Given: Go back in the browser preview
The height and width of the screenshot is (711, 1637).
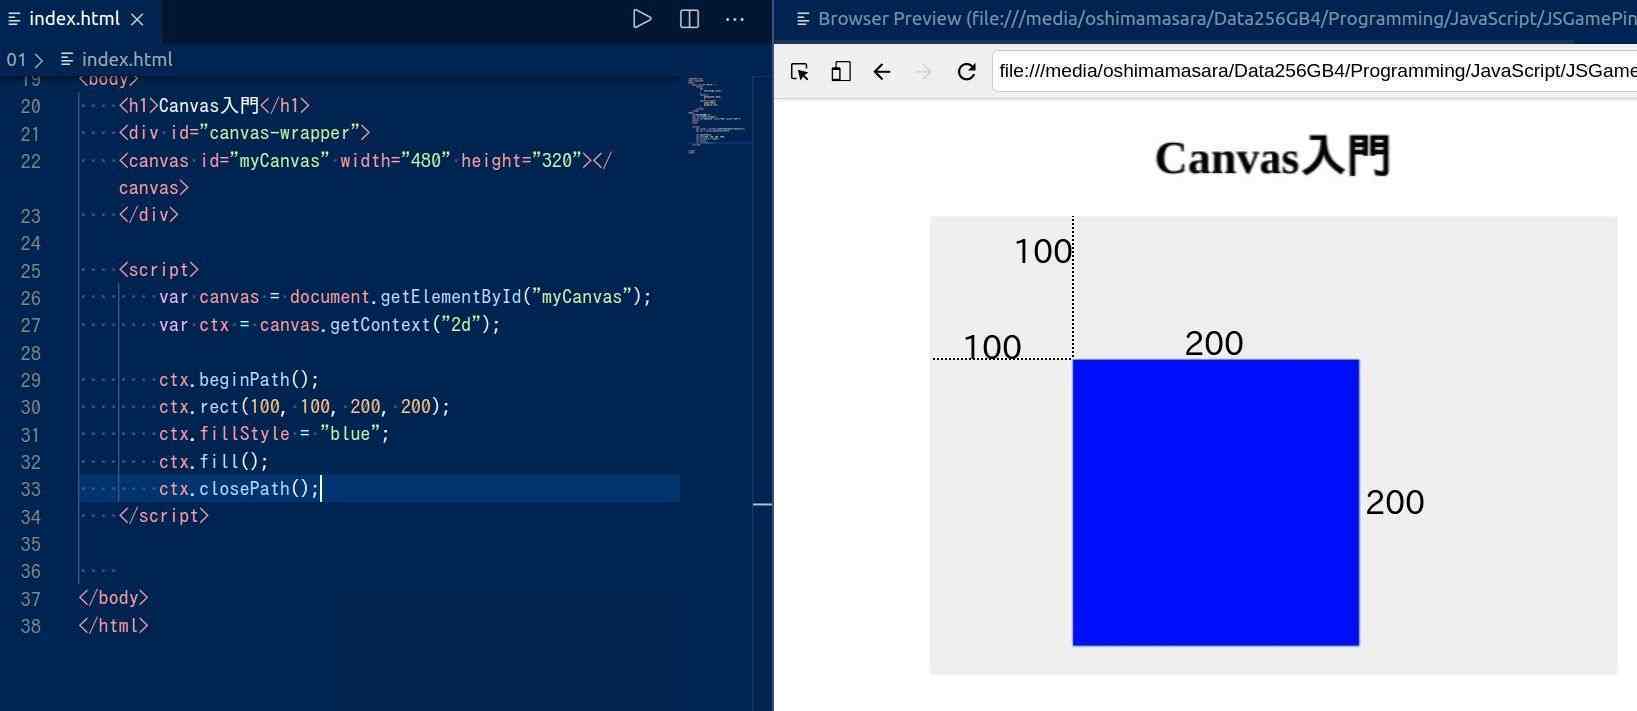Looking at the screenshot, I should [881, 71].
